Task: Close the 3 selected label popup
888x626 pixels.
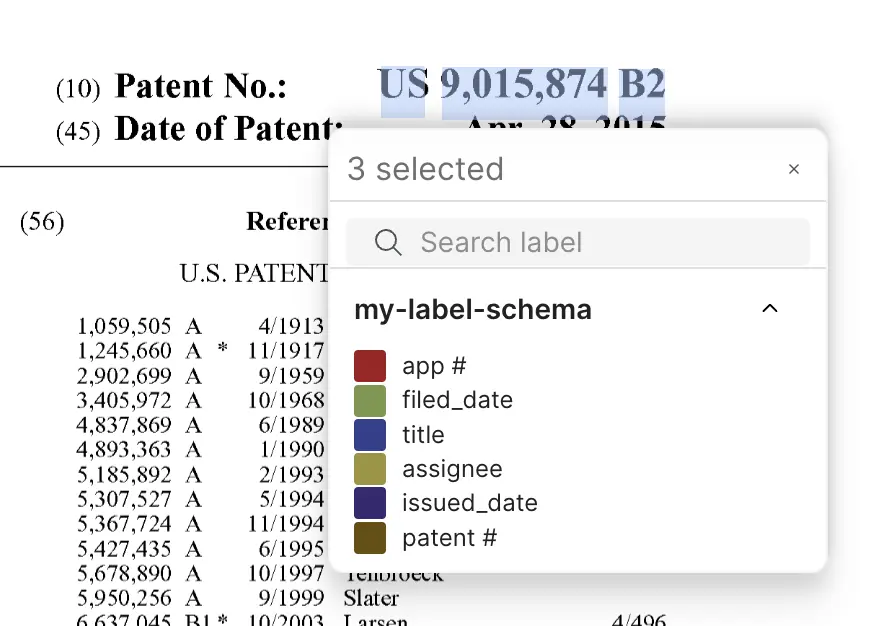Action: click(x=794, y=170)
